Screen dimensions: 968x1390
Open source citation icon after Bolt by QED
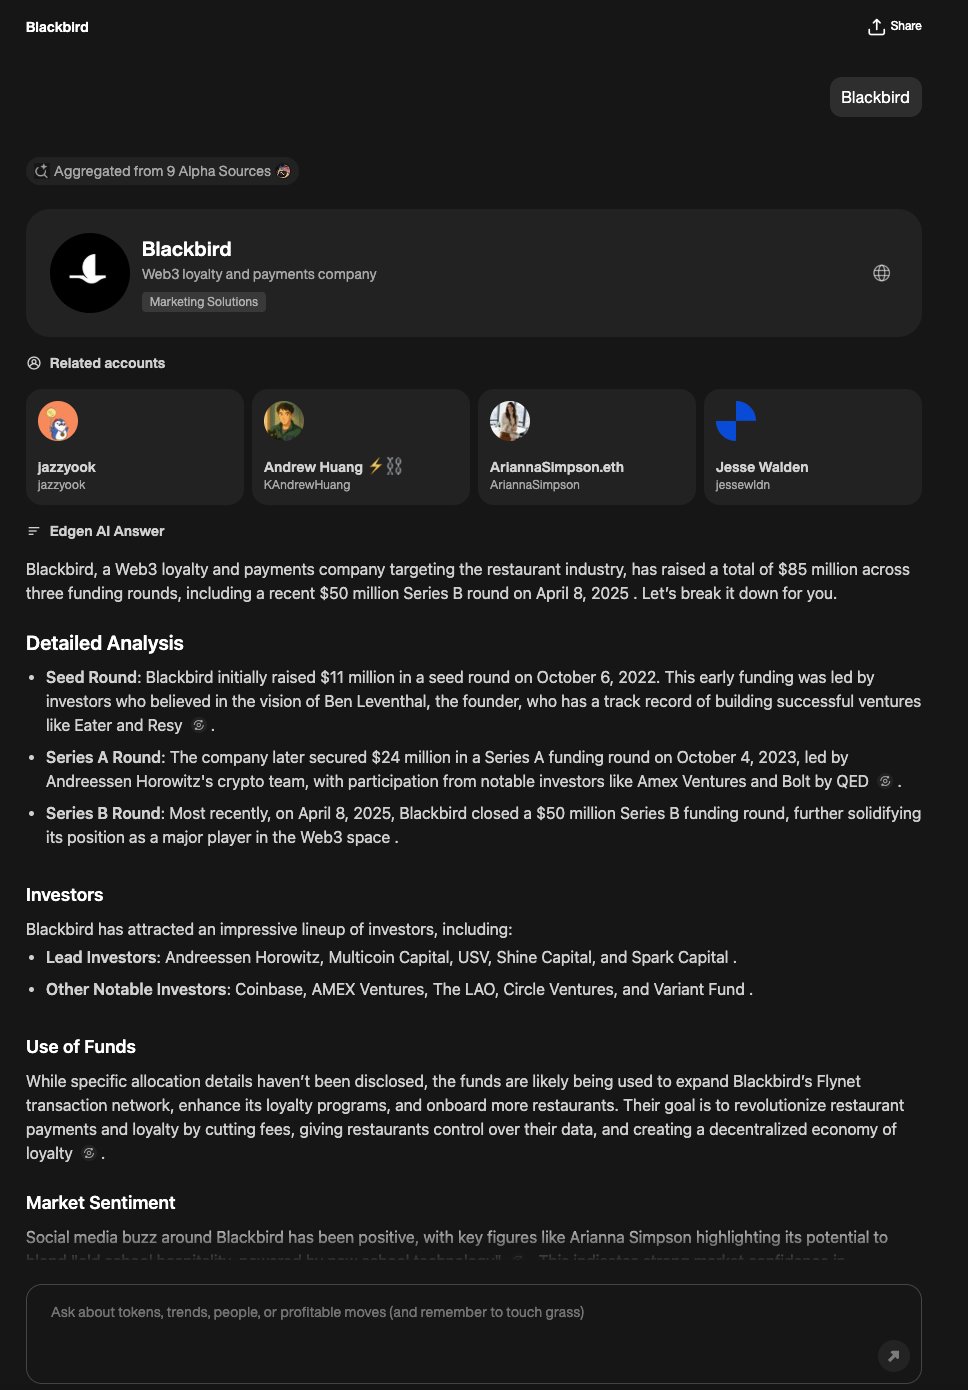[885, 781]
